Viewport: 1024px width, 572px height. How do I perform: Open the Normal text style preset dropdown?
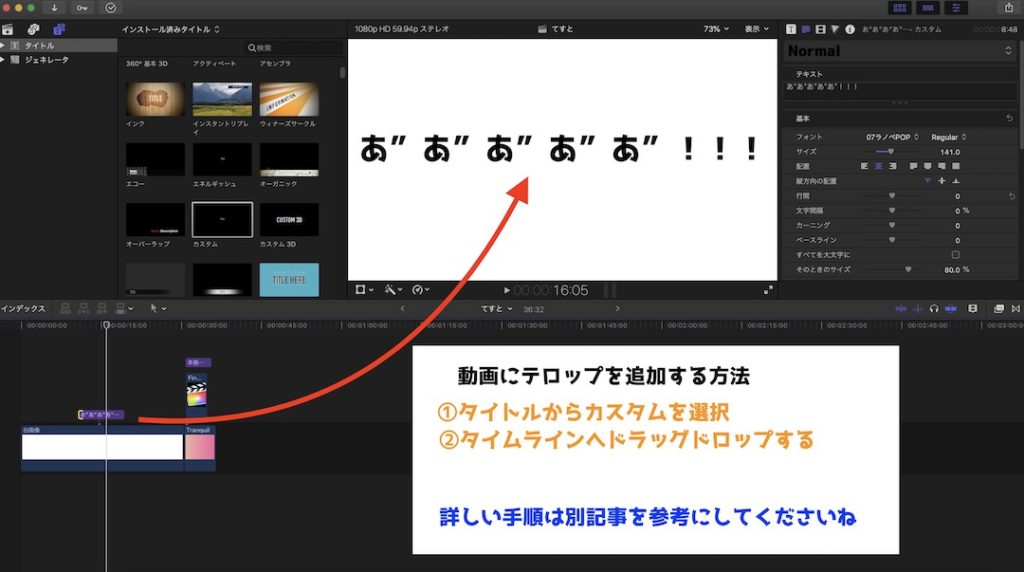899,51
